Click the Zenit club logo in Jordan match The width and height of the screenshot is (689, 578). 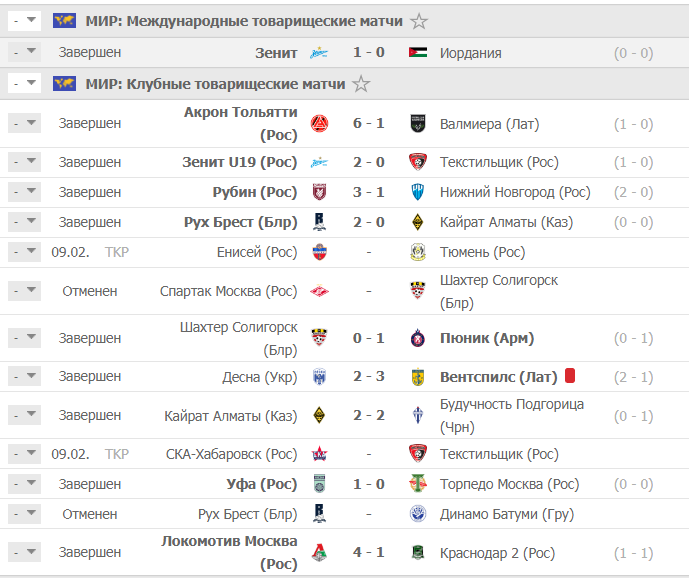coord(319,53)
